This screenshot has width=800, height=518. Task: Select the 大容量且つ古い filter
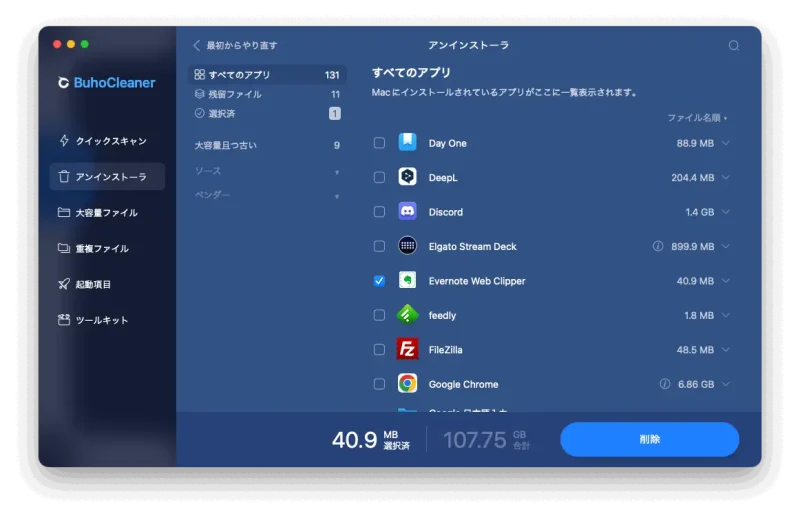(267, 145)
